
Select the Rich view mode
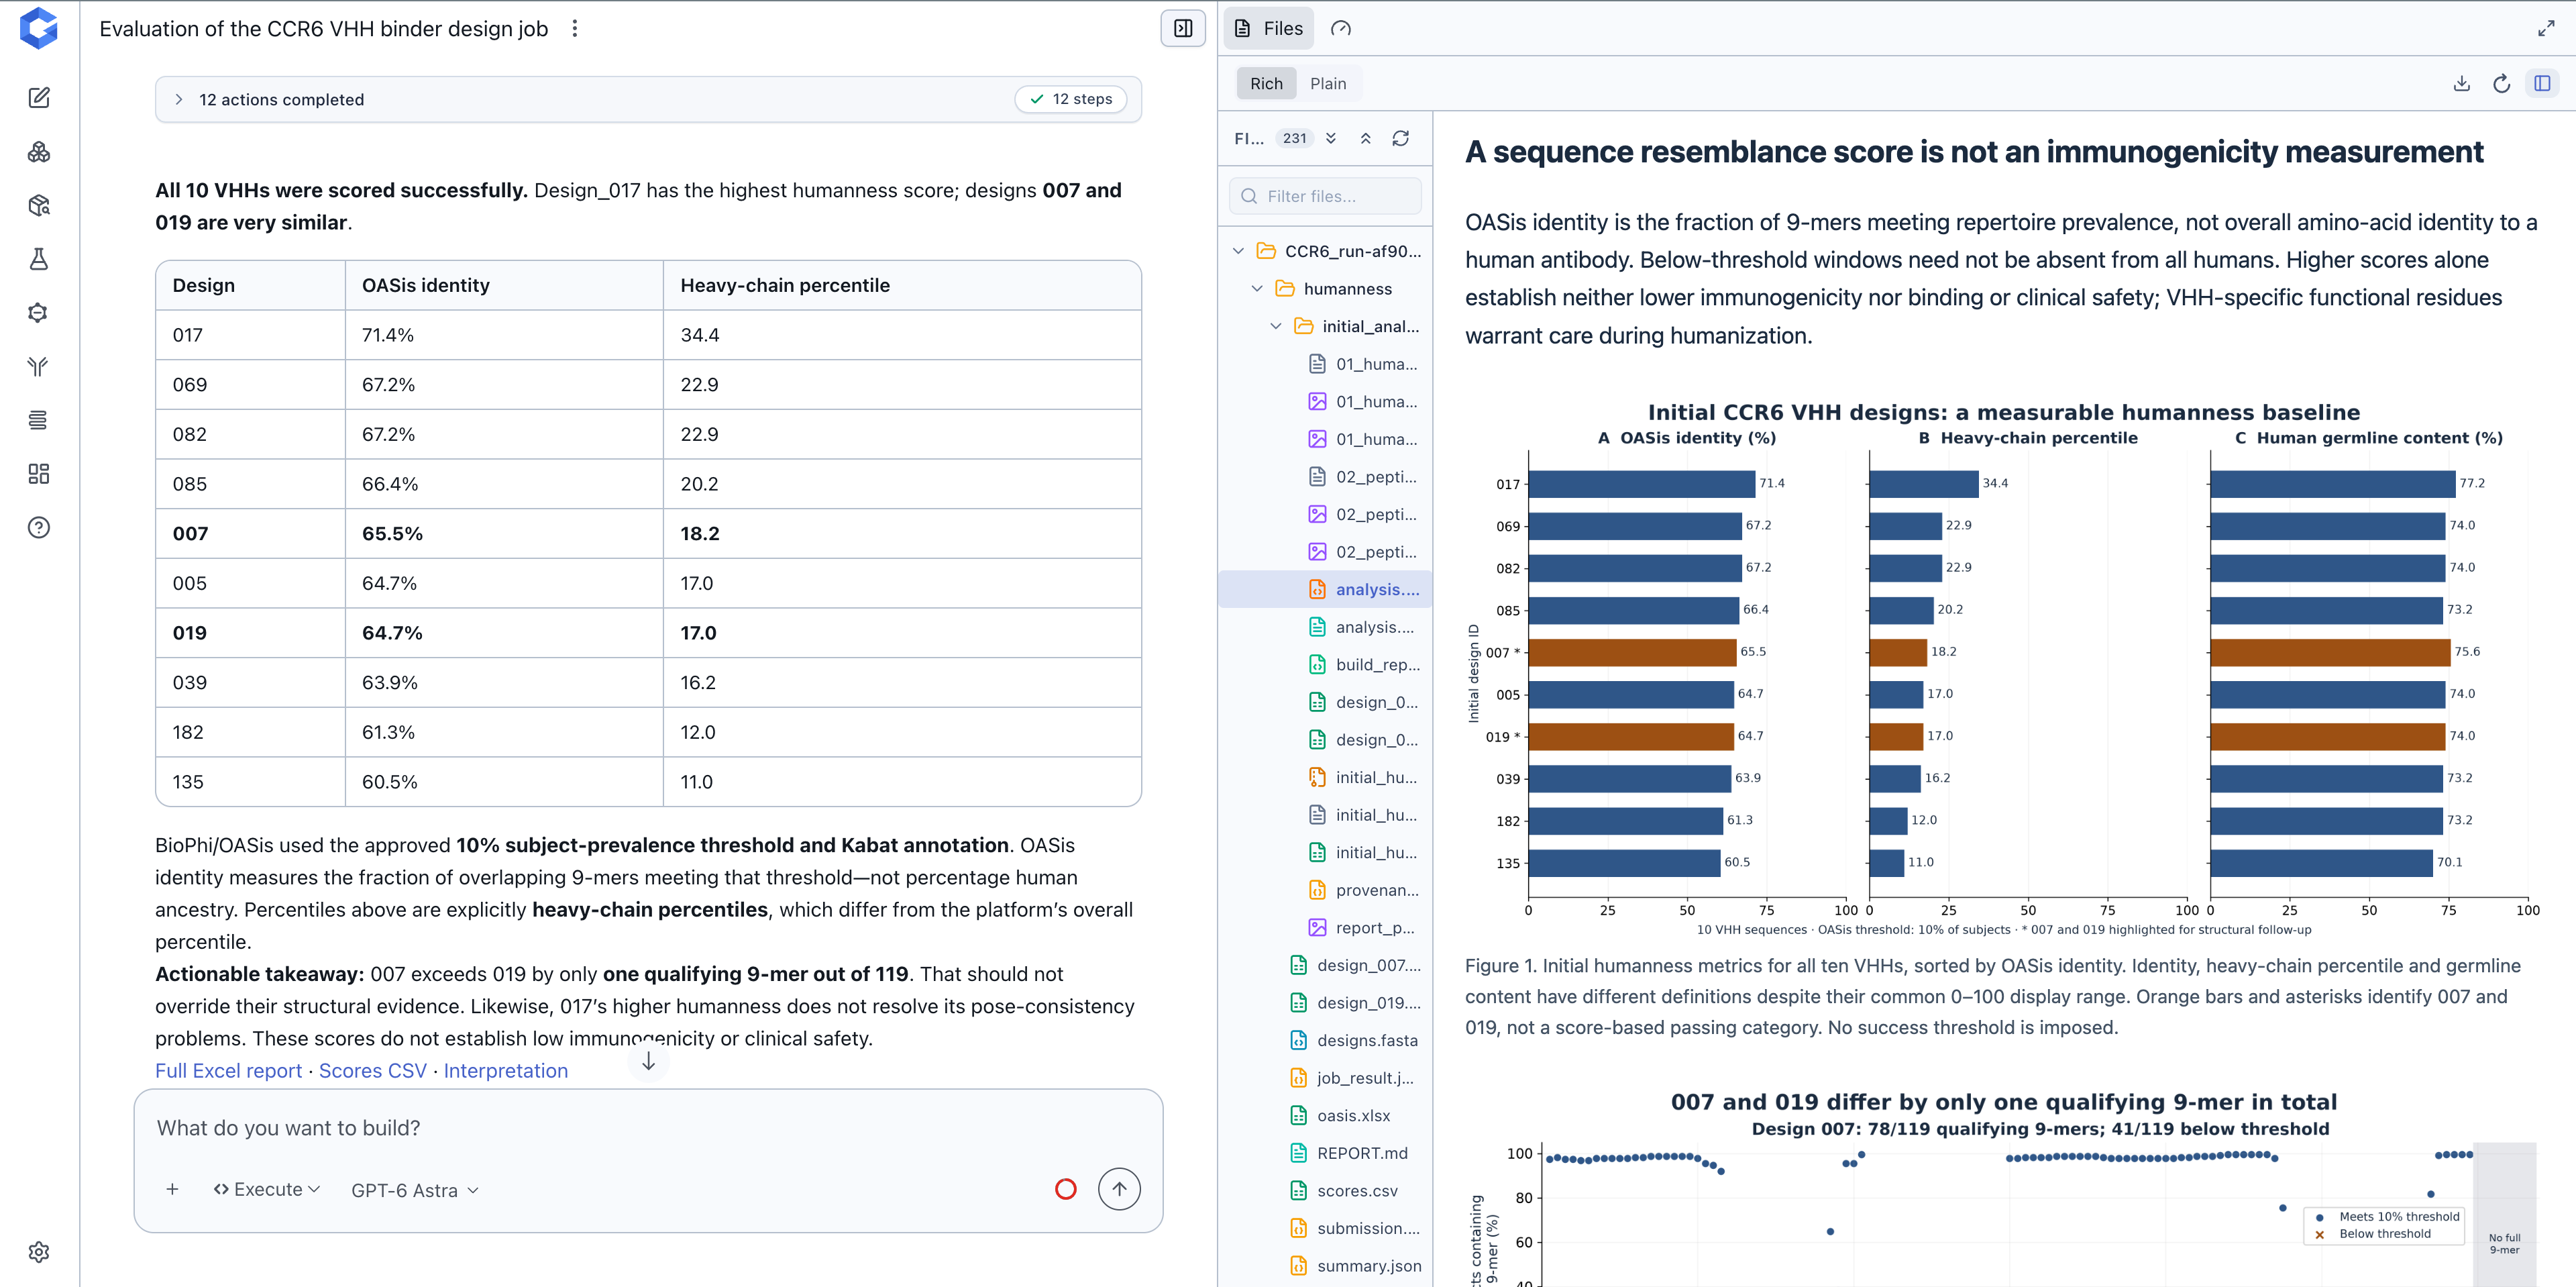[1266, 83]
